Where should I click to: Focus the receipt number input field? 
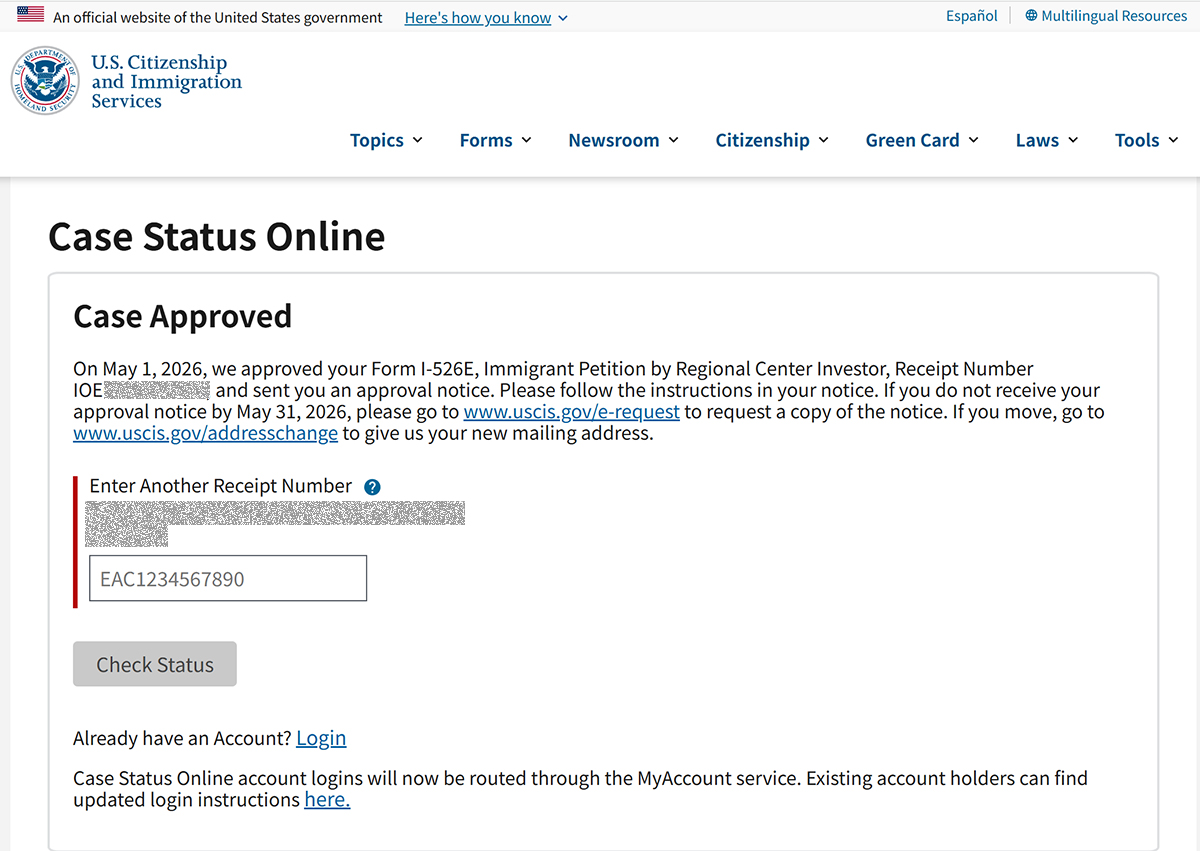pos(228,579)
